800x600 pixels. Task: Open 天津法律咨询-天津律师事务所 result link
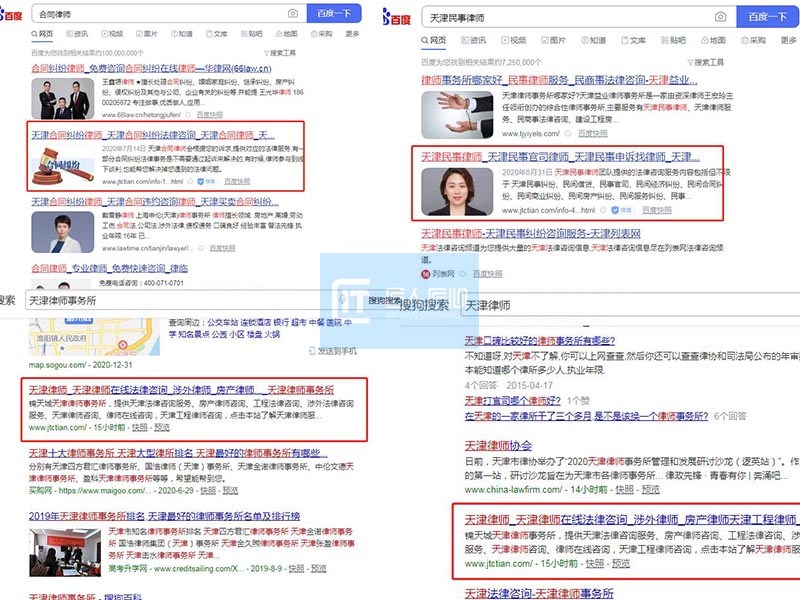[x=539, y=593]
